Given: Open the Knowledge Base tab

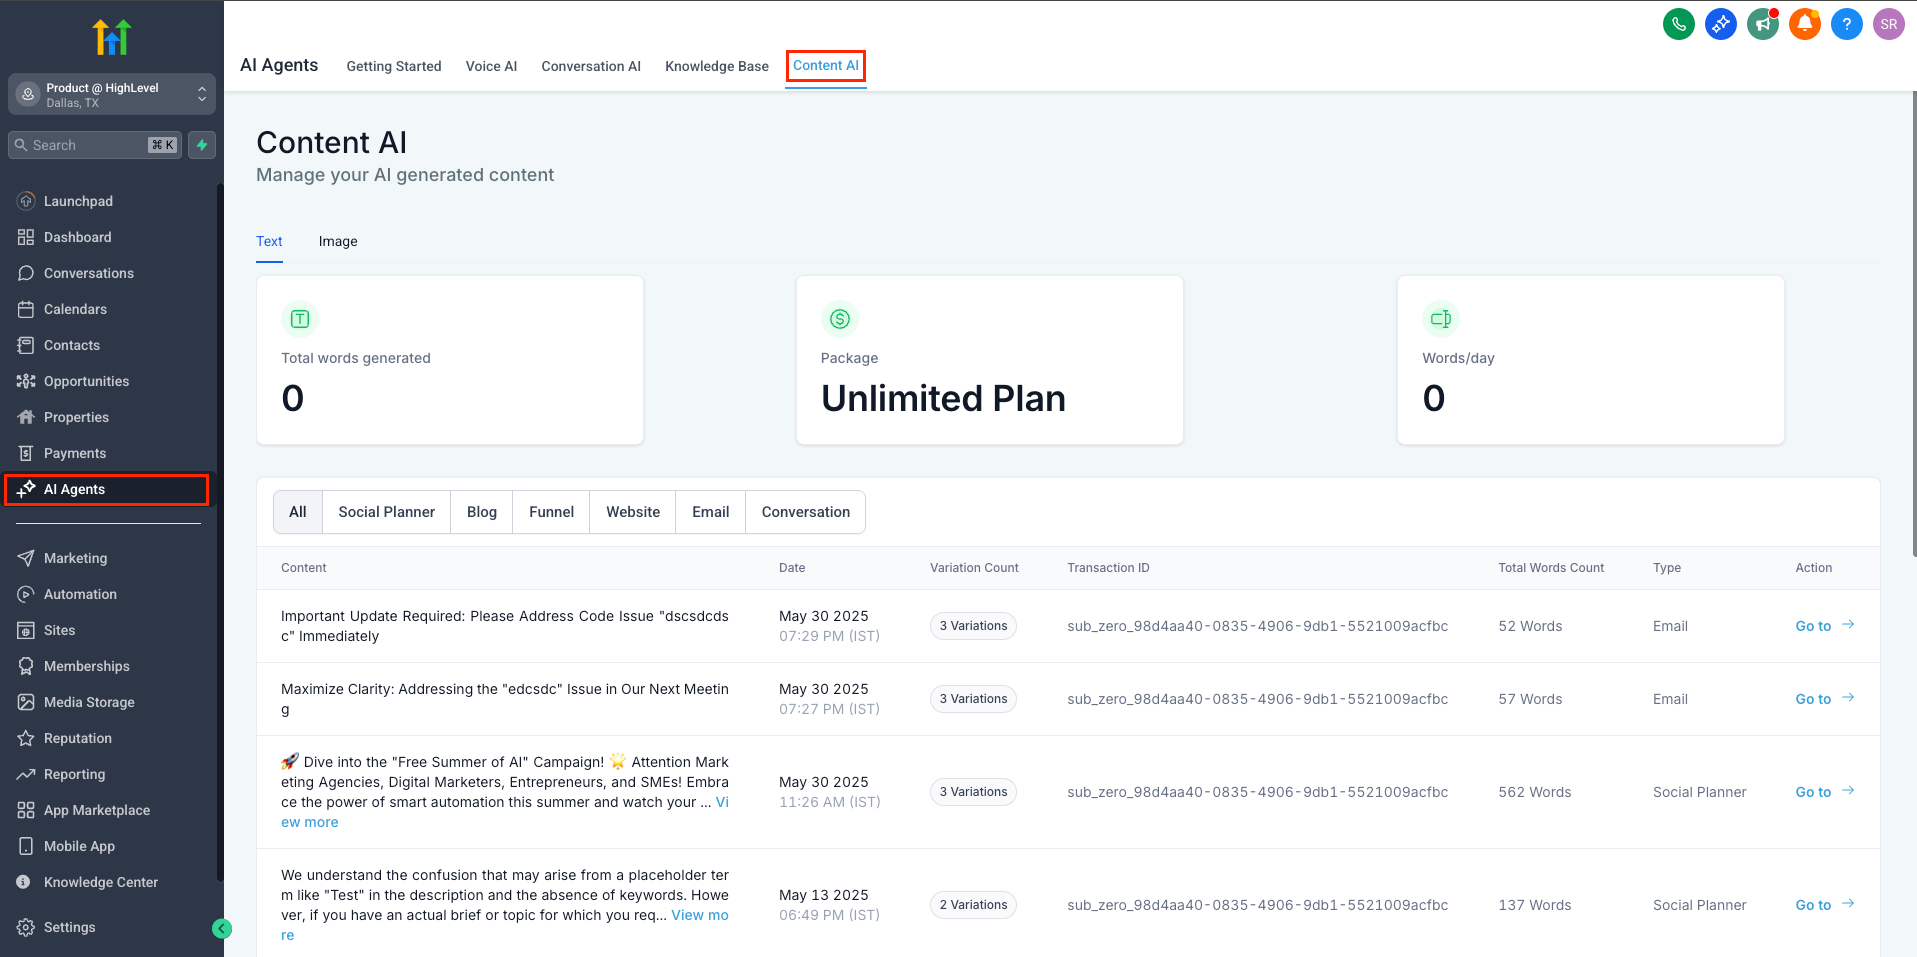Looking at the screenshot, I should [717, 66].
